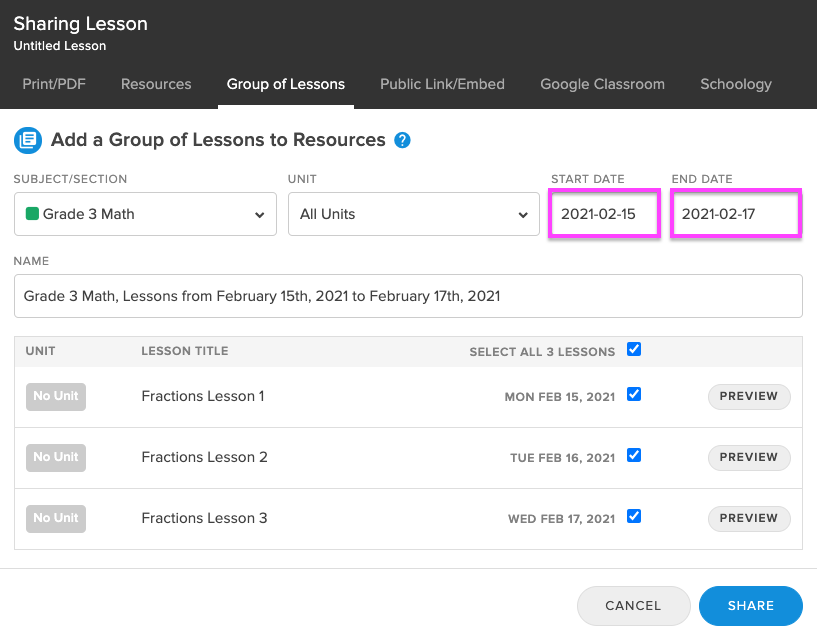Click the Start Date field
The height and width of the screenshot is (641, 817).
click(604, 214)
